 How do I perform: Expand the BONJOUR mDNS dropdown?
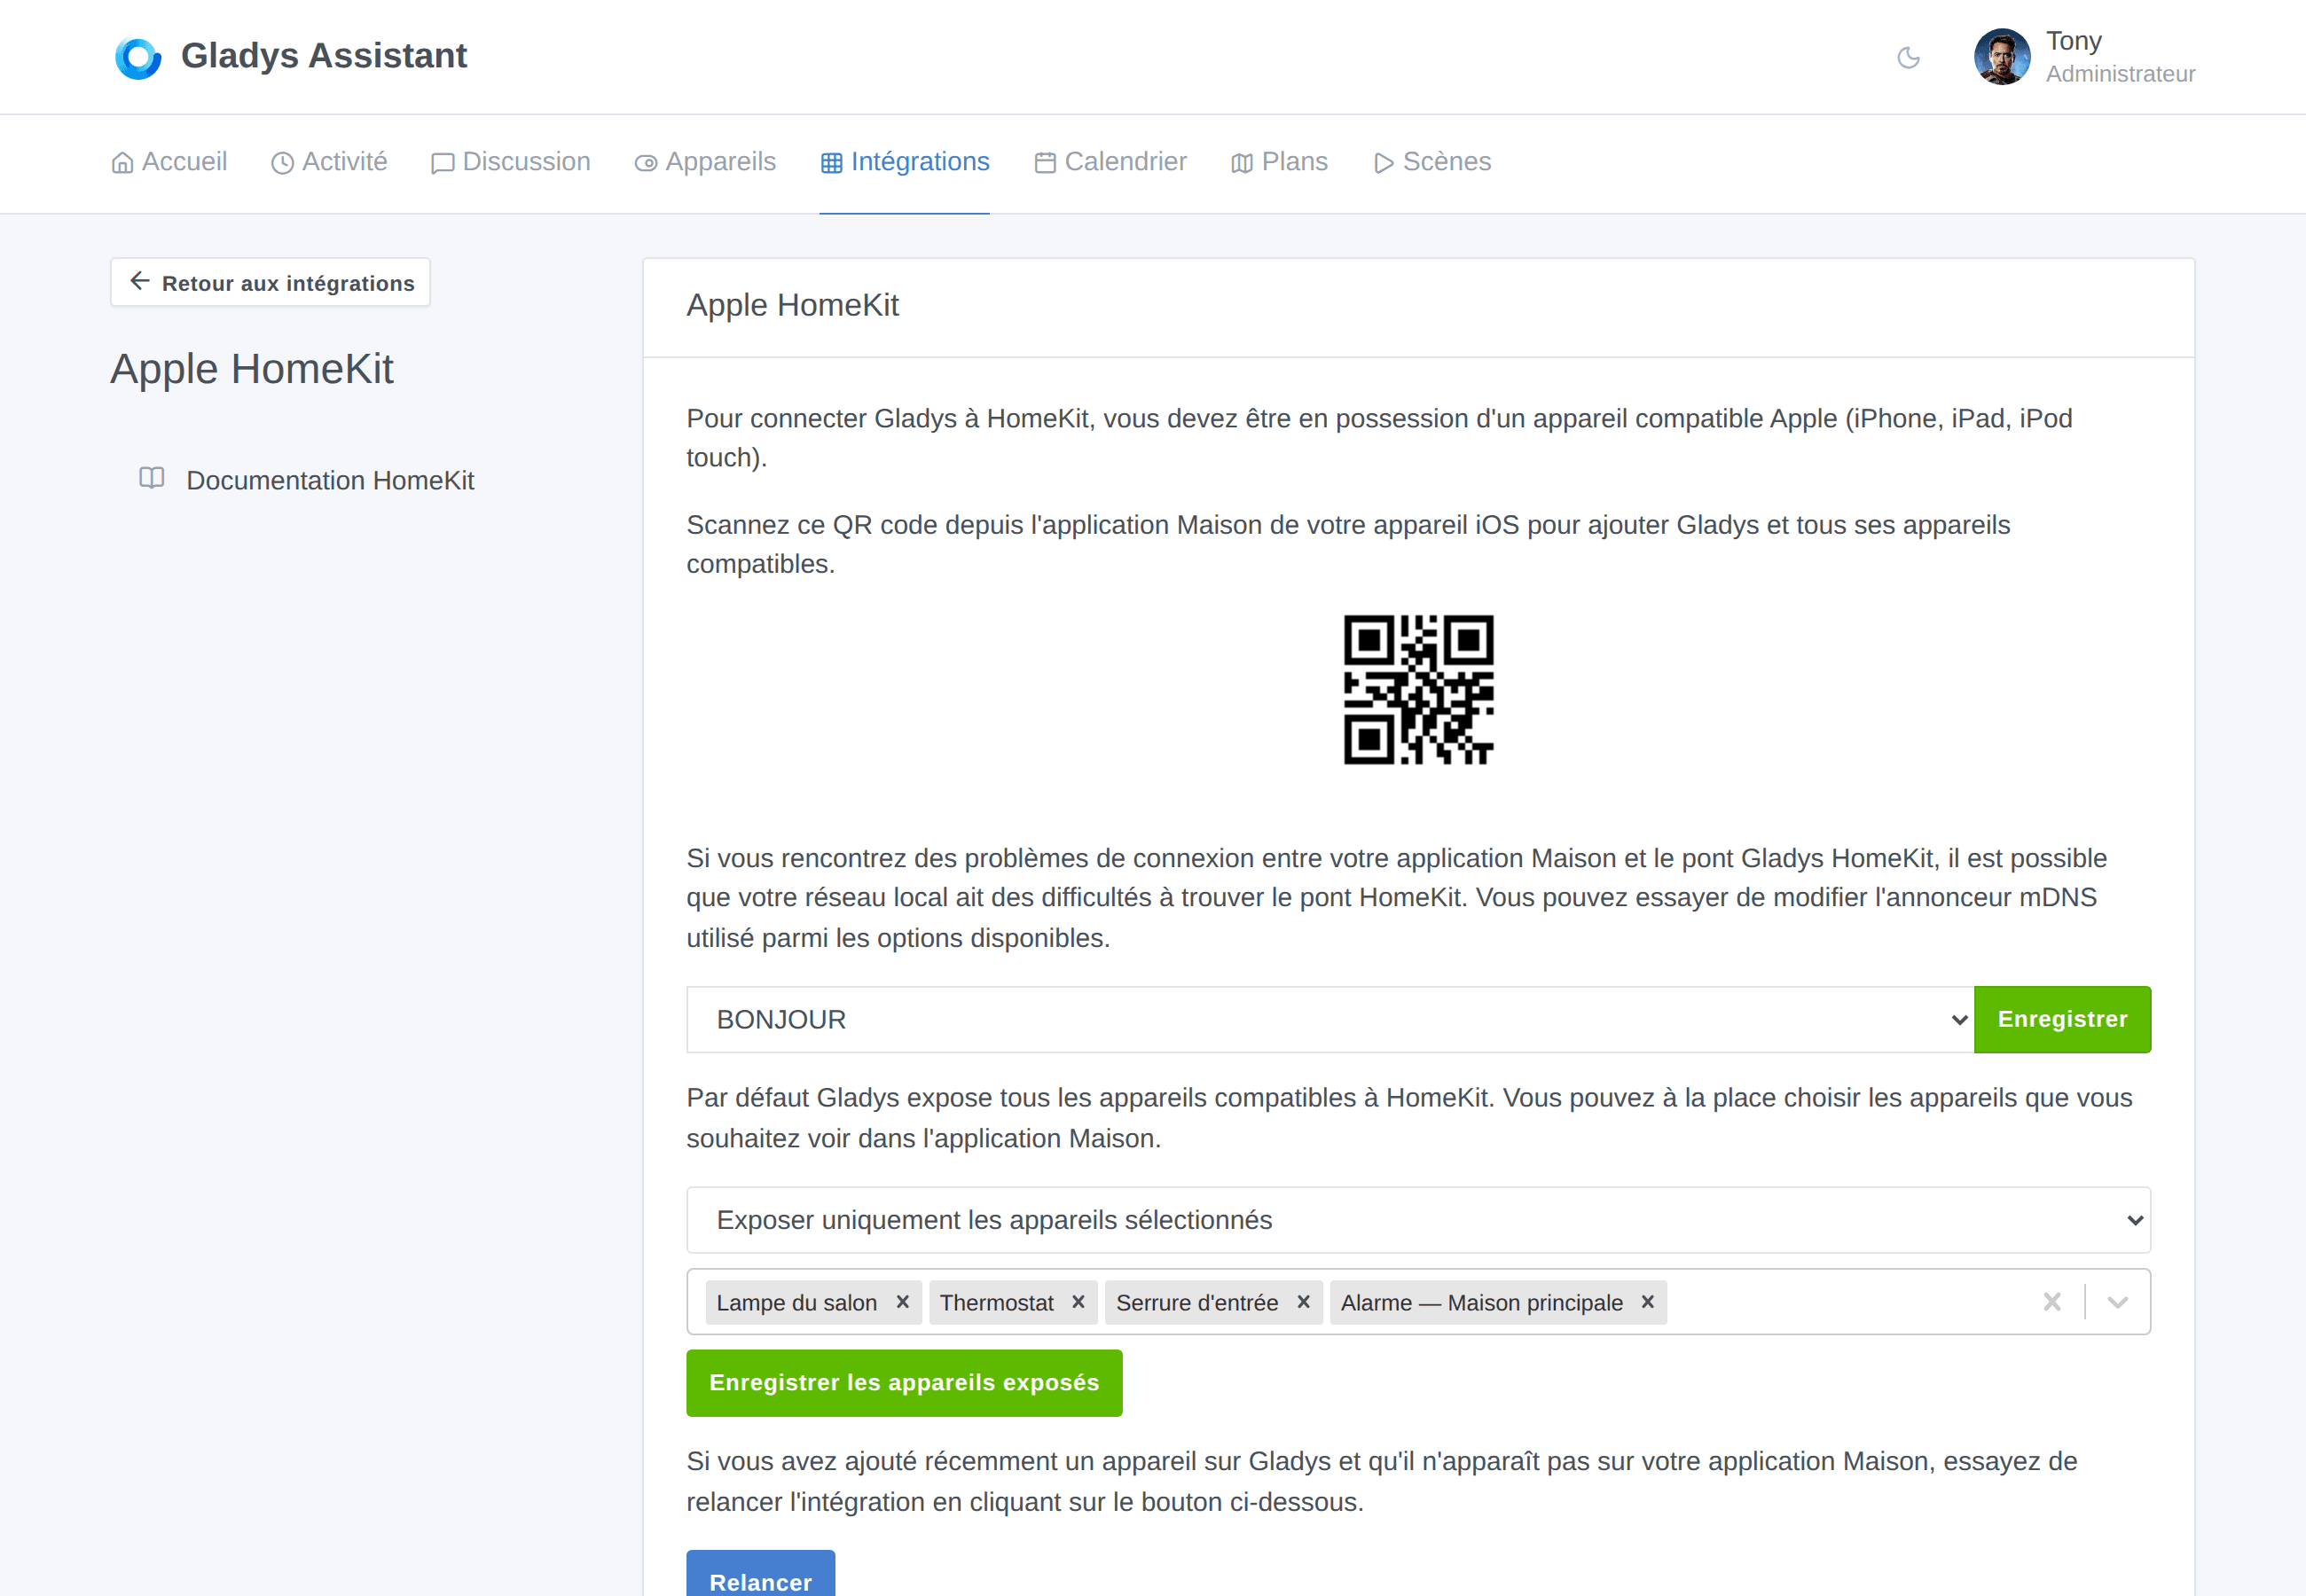click(1330, 1019)
